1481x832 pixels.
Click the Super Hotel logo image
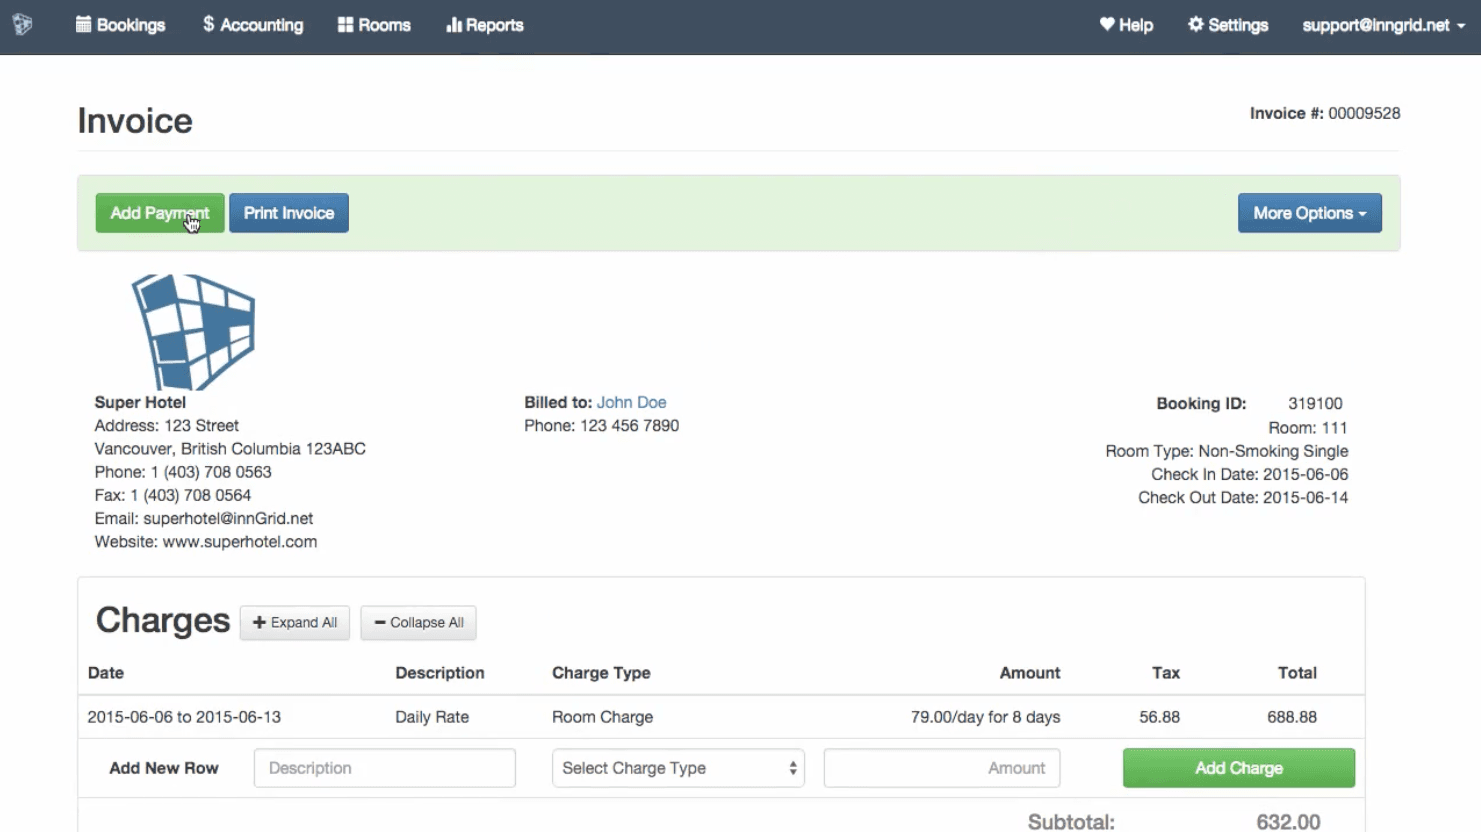194,332
